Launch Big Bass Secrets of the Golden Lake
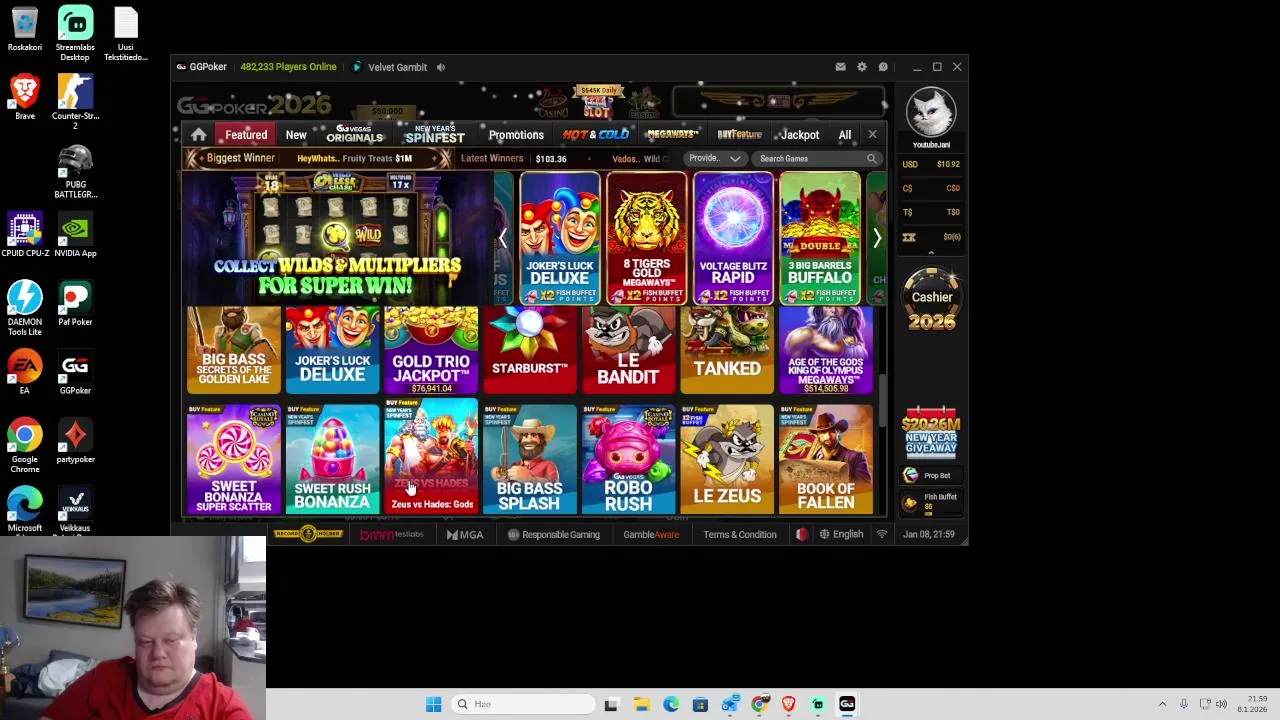This screenshot has width=1280, height=720. coord(234,350)
